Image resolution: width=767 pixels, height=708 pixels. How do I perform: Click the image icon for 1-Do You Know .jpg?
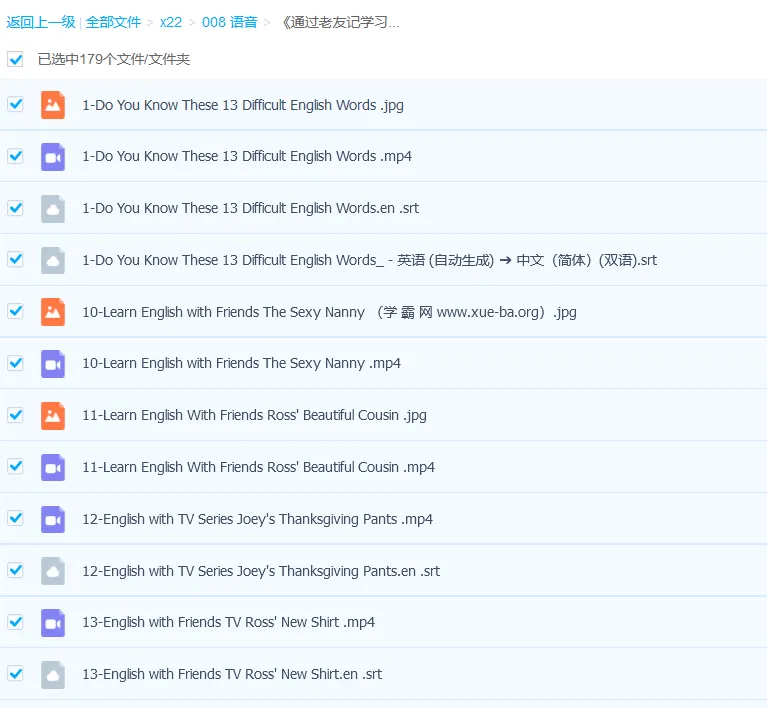click(x=53, y=105)
